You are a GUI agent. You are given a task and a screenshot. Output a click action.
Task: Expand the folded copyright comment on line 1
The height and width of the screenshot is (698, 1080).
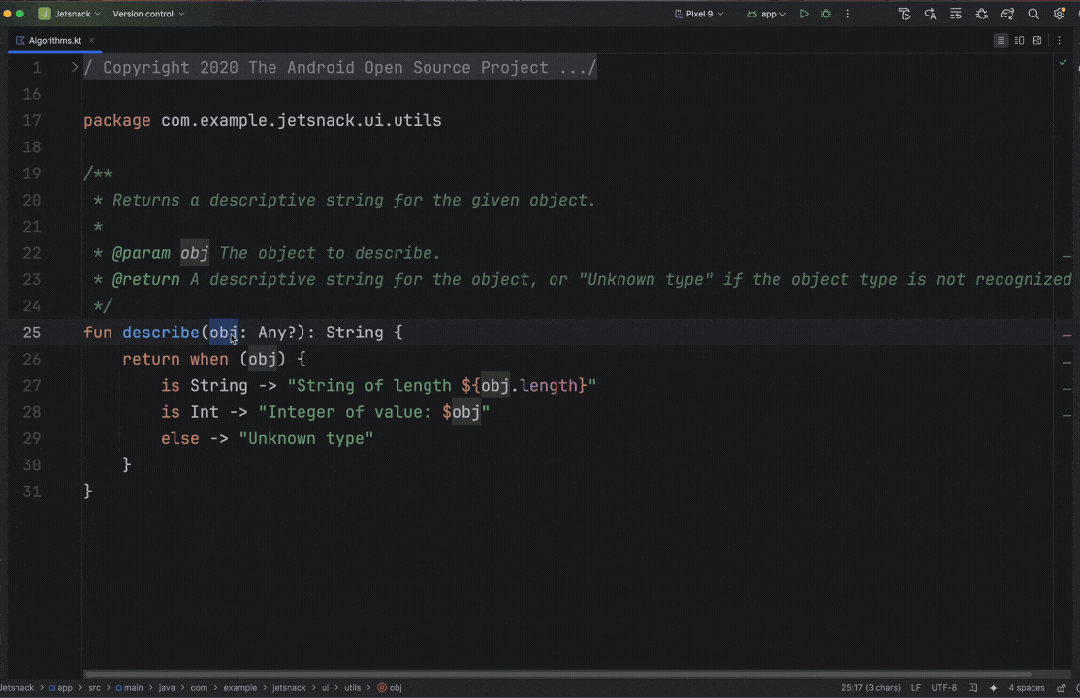pos(75,68)
